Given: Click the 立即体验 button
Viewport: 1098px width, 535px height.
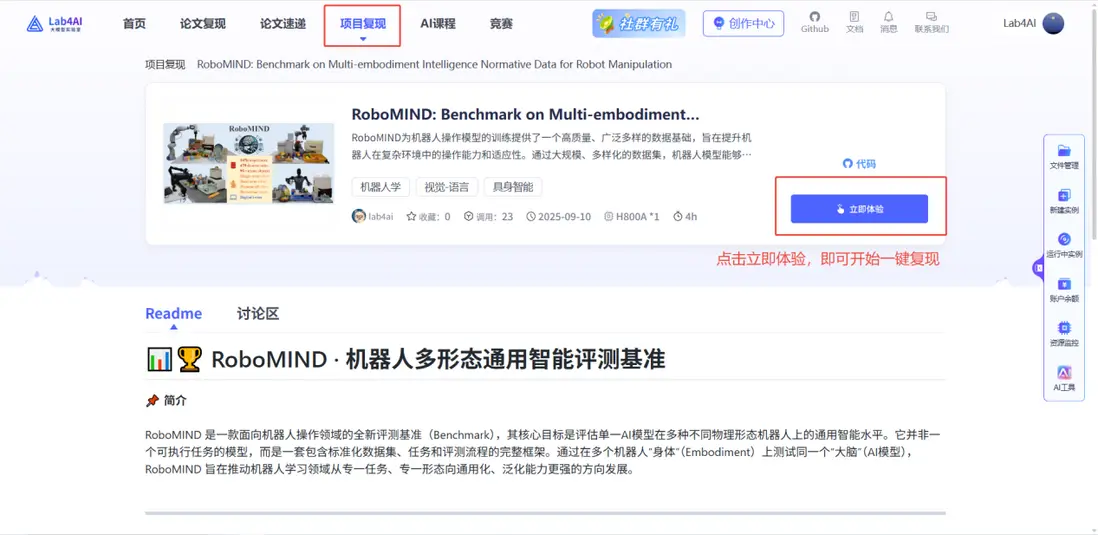Looking at the screenshot, I should point(859,209).
